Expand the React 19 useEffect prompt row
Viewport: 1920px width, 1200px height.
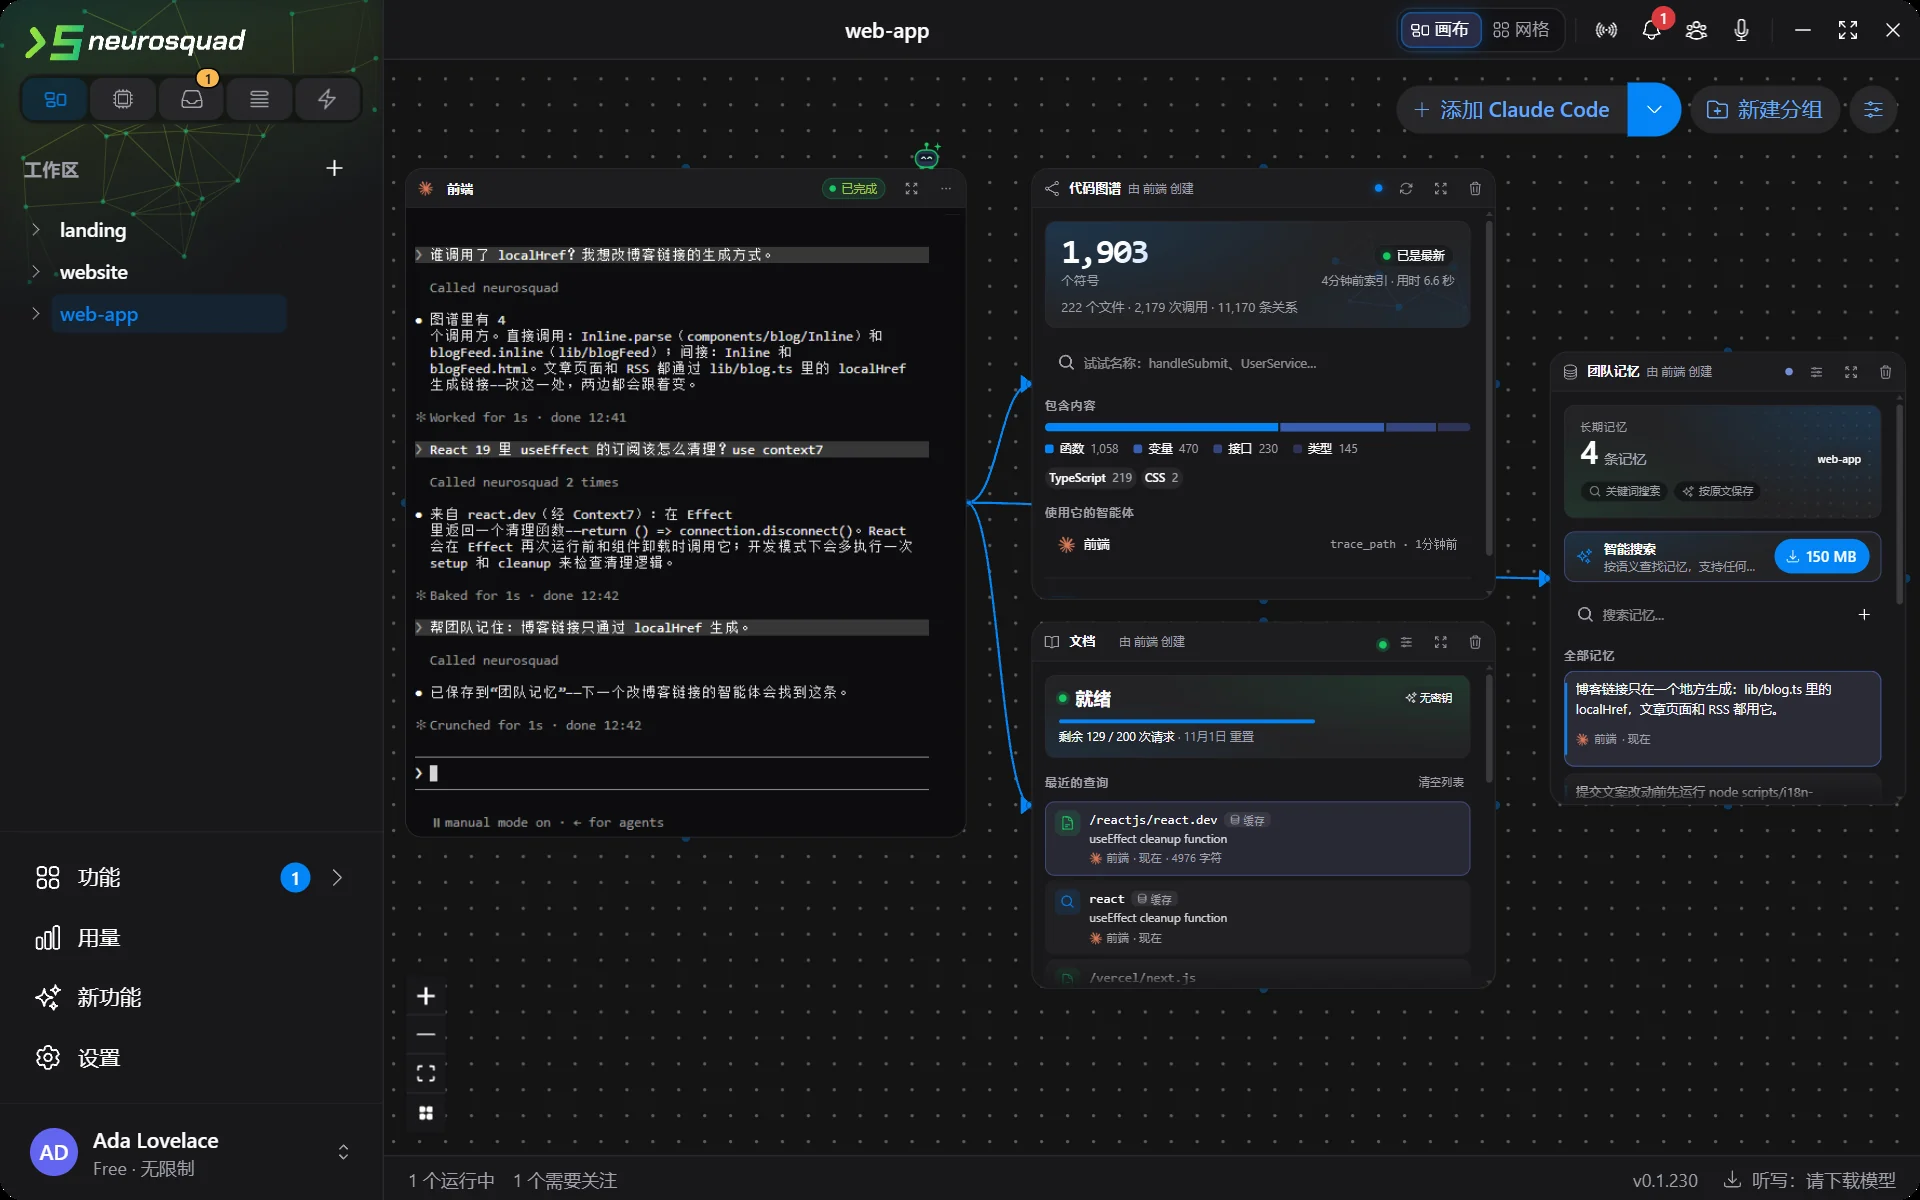672,450
